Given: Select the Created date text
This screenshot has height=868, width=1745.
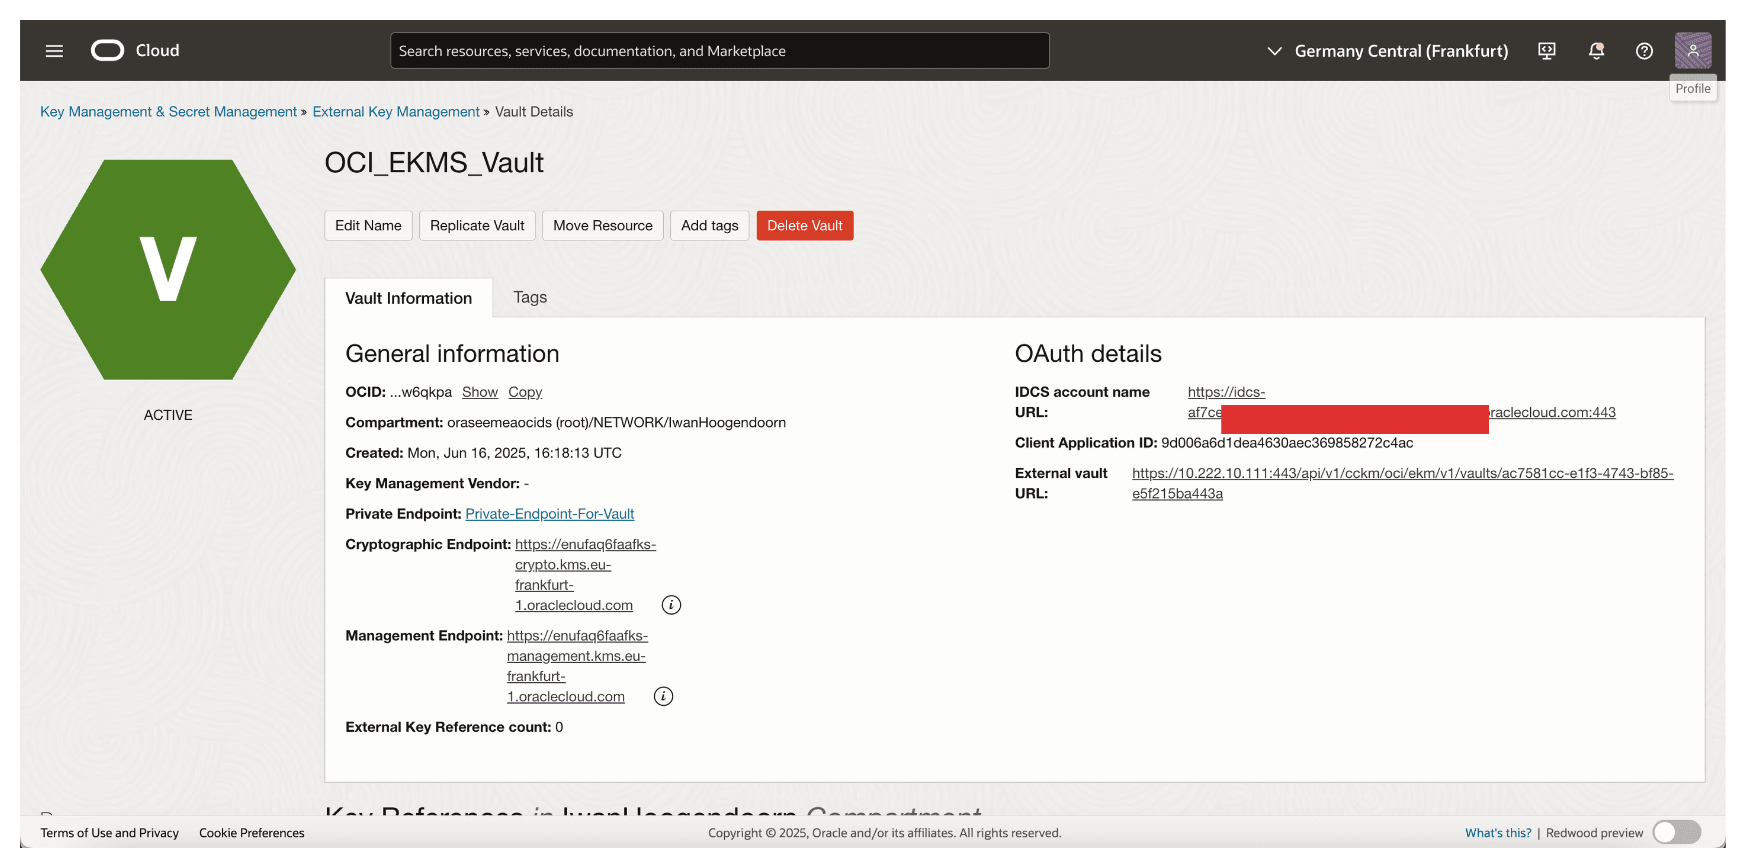Looking at the screenshot, I should point(515,453).
